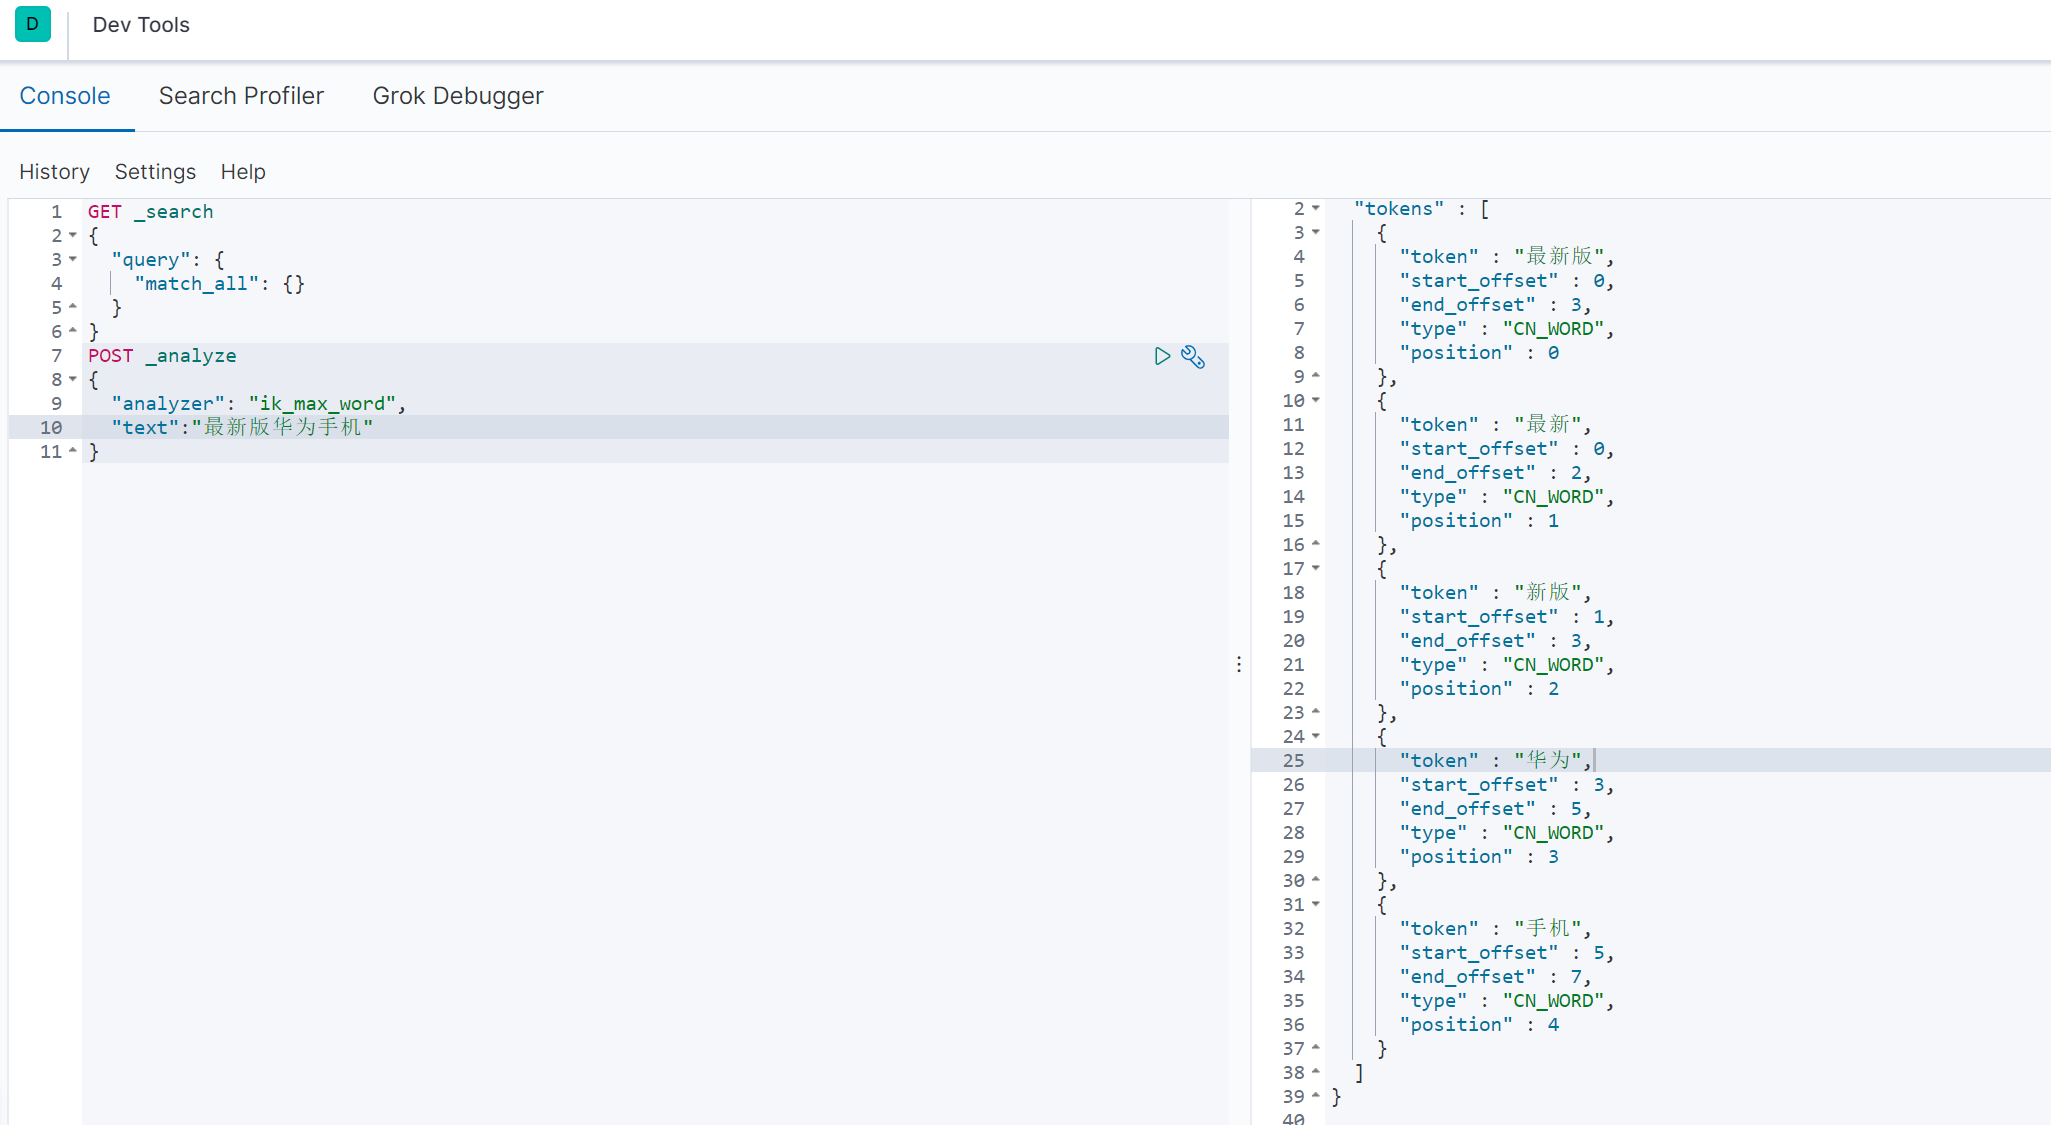Viewport: 2051px width, 1125px height.
Task: Select the Console tab
Action: 65,96
